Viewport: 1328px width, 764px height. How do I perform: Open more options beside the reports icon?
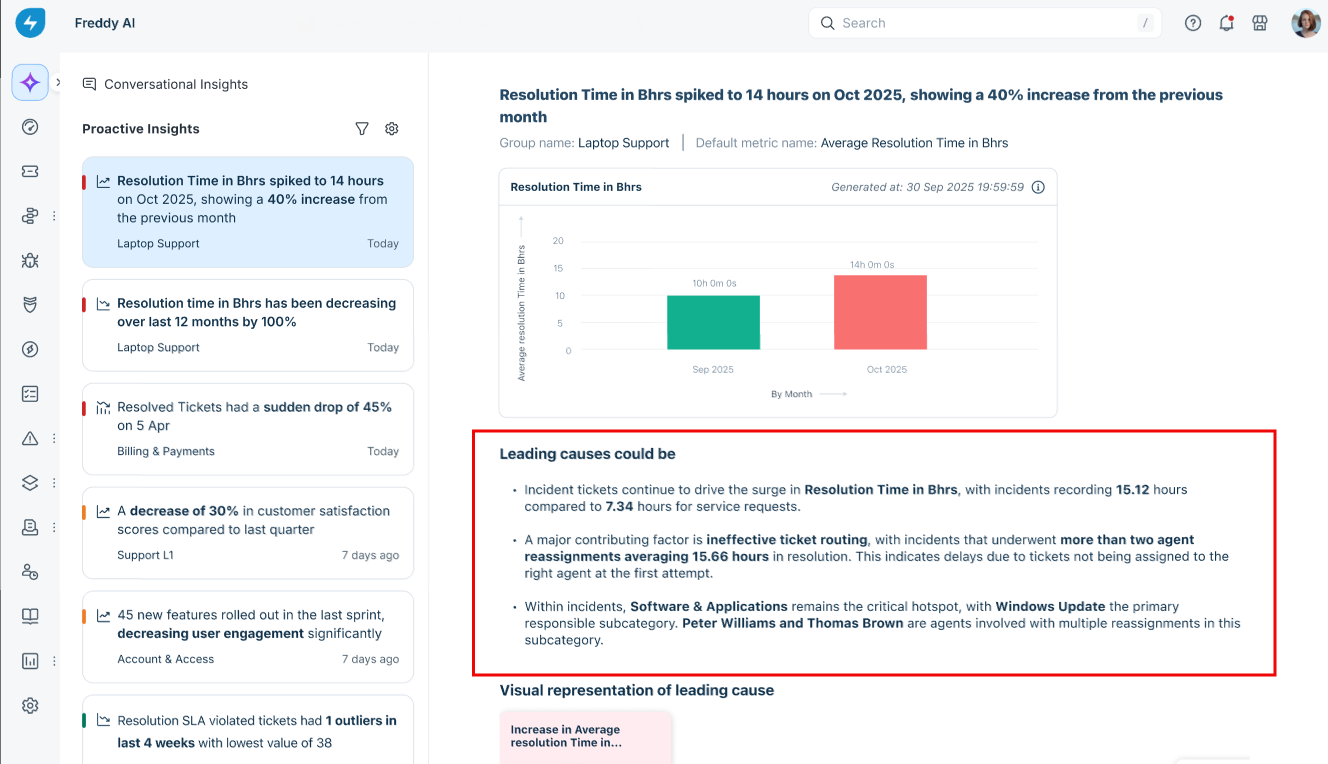point(54,661)
